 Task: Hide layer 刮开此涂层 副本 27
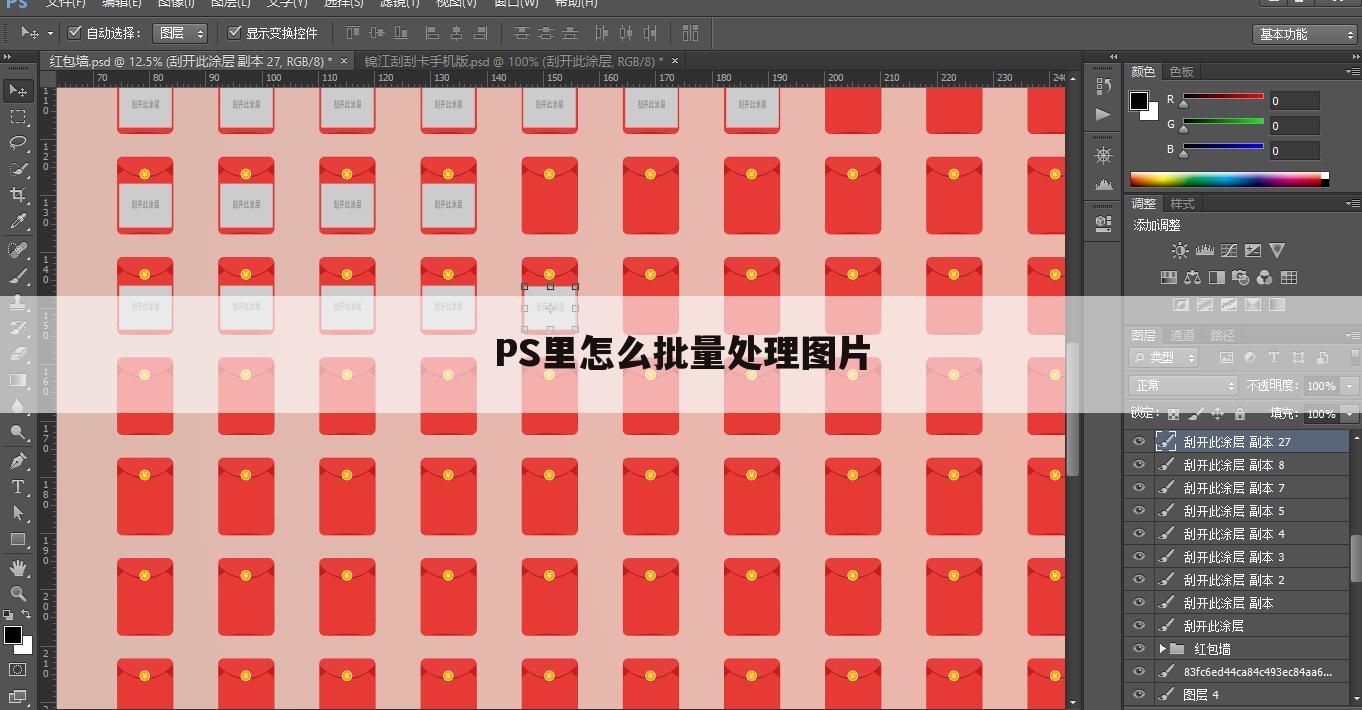pos(1138,441)
